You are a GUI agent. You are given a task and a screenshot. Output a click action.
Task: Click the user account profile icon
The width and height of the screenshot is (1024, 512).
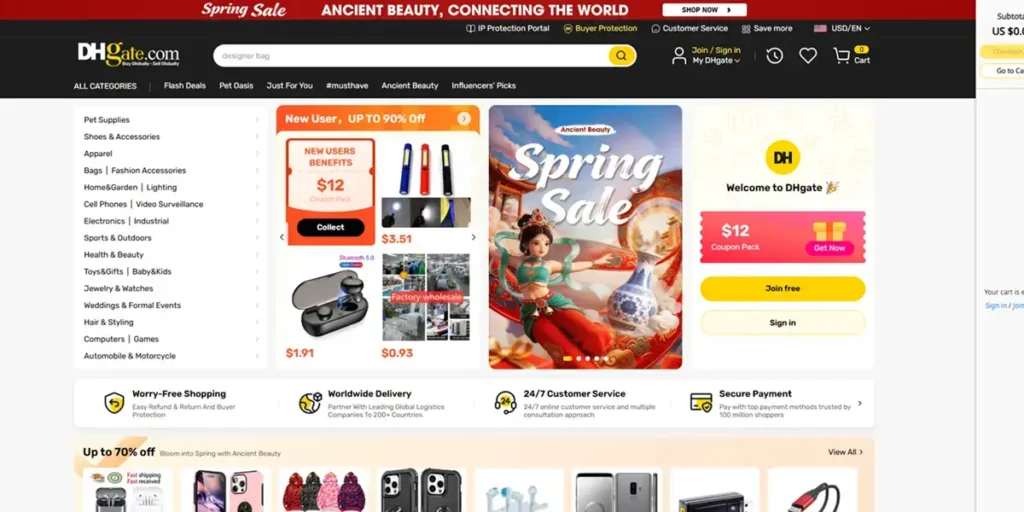pos(679,56)
